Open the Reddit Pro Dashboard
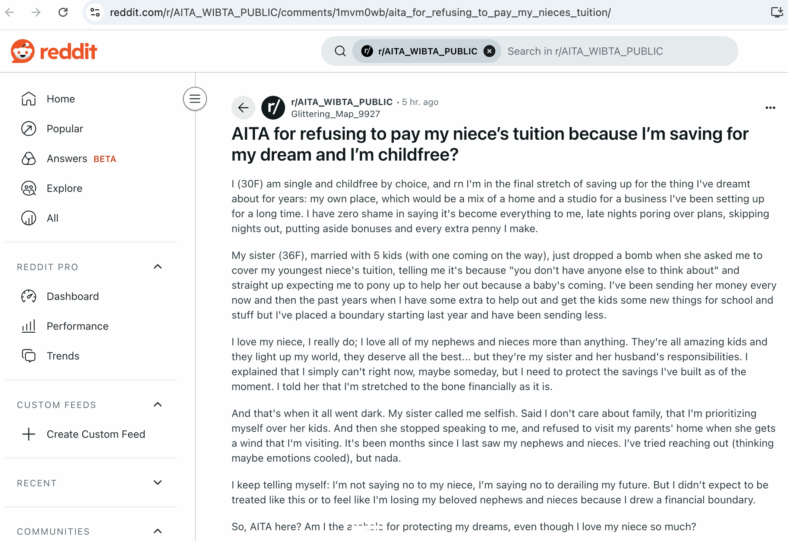The image size is (788, 541). point(72,296)
